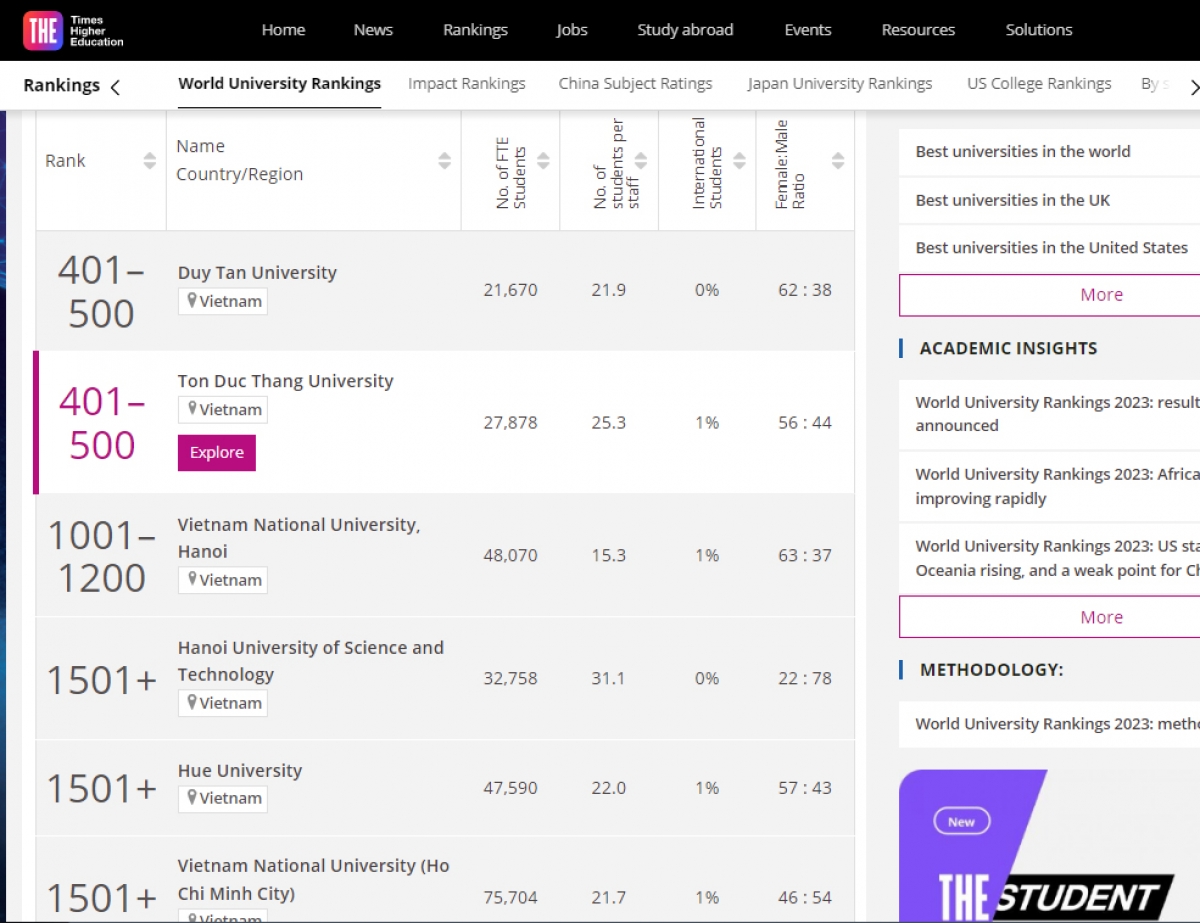Click THE Student promotional banner
Image resolution: width=1200 pixels, height=923 pixels.
point(1049,846)
